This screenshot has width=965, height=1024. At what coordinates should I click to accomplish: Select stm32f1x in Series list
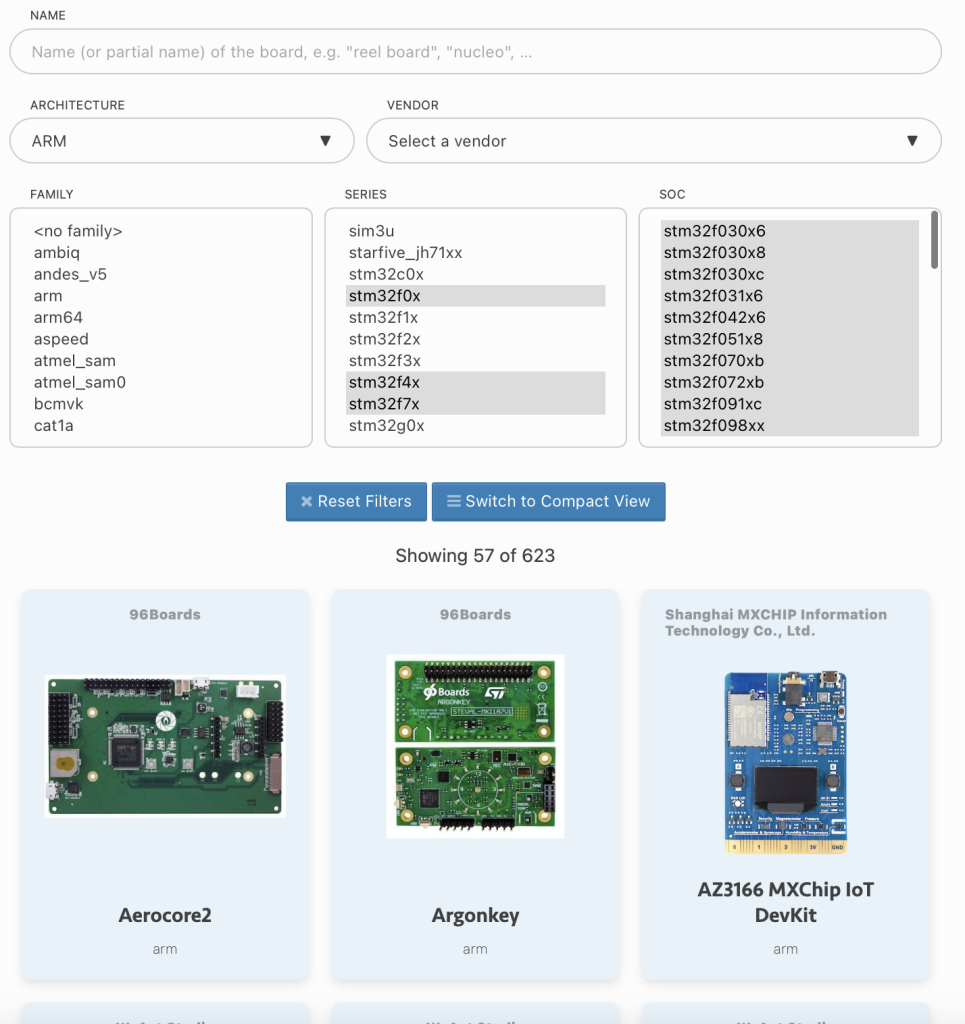pyautogui.click(x=475, y=317)
